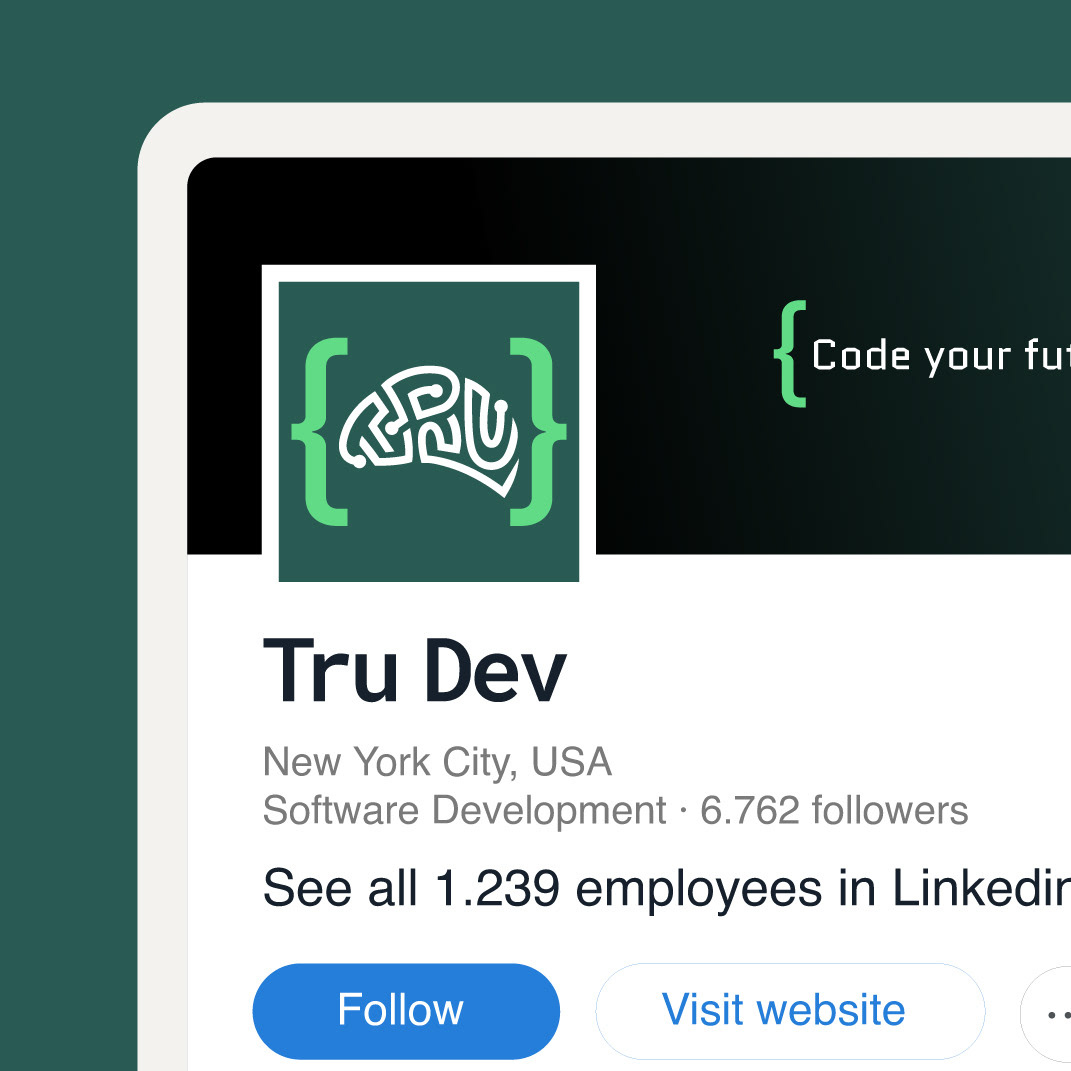Viewport: 1071px width, 1071px height.
Task: Click the black cover banner background
Action: pos(700,470)
